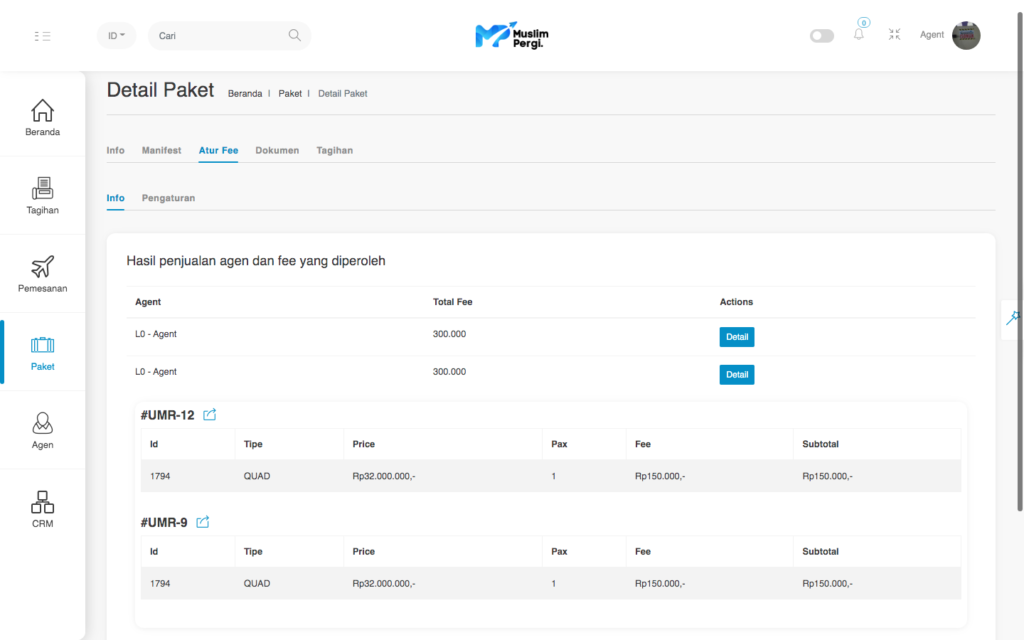
Task: Toggle the dark mode switch in header
Action: (821, 36)
